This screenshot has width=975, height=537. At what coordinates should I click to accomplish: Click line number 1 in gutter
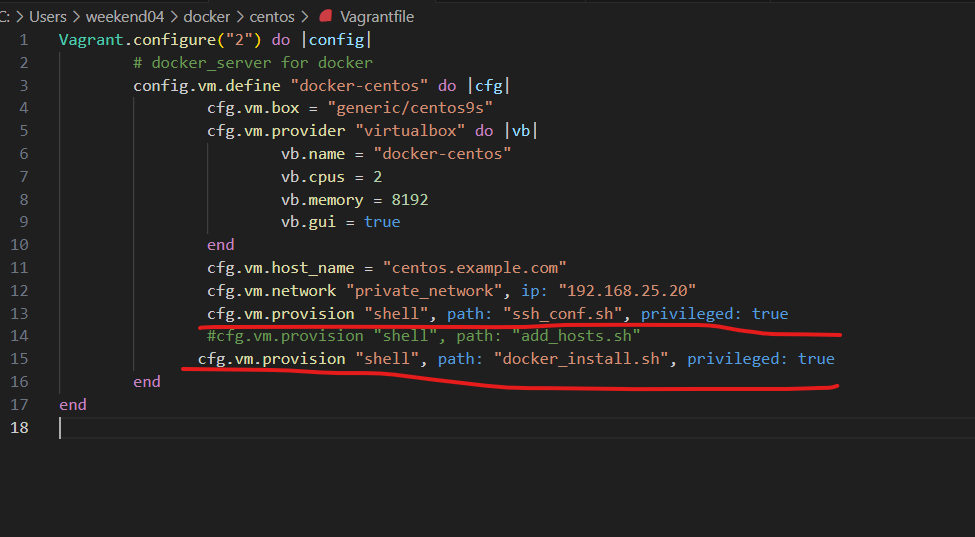coord(24,40)
